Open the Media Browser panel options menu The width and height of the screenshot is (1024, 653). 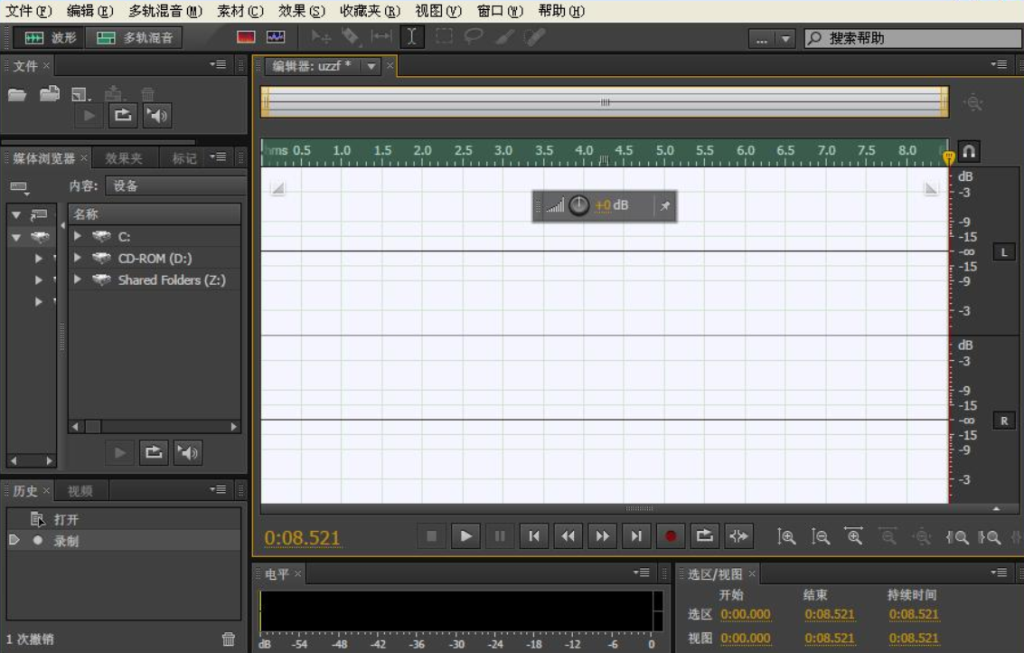(x=218, y=157)
